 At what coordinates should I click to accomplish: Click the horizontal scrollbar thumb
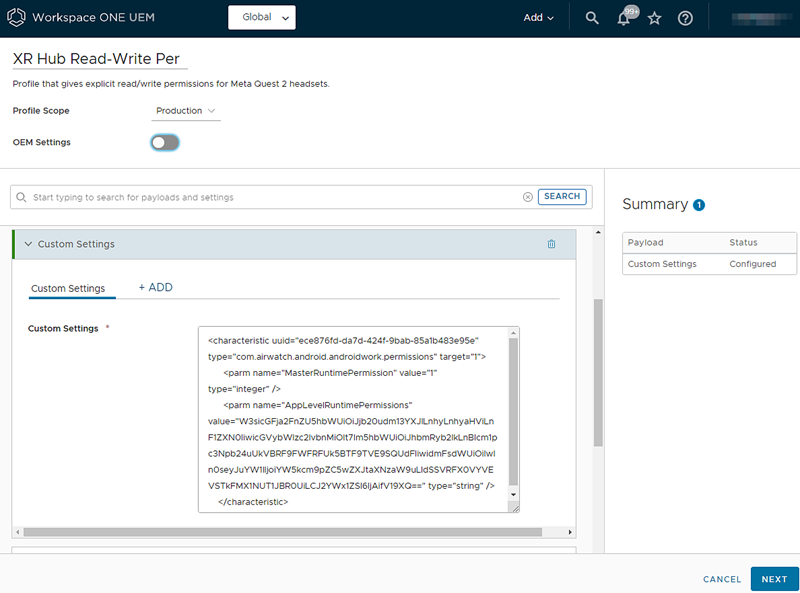pyautogui.click(x=283, y=532)
